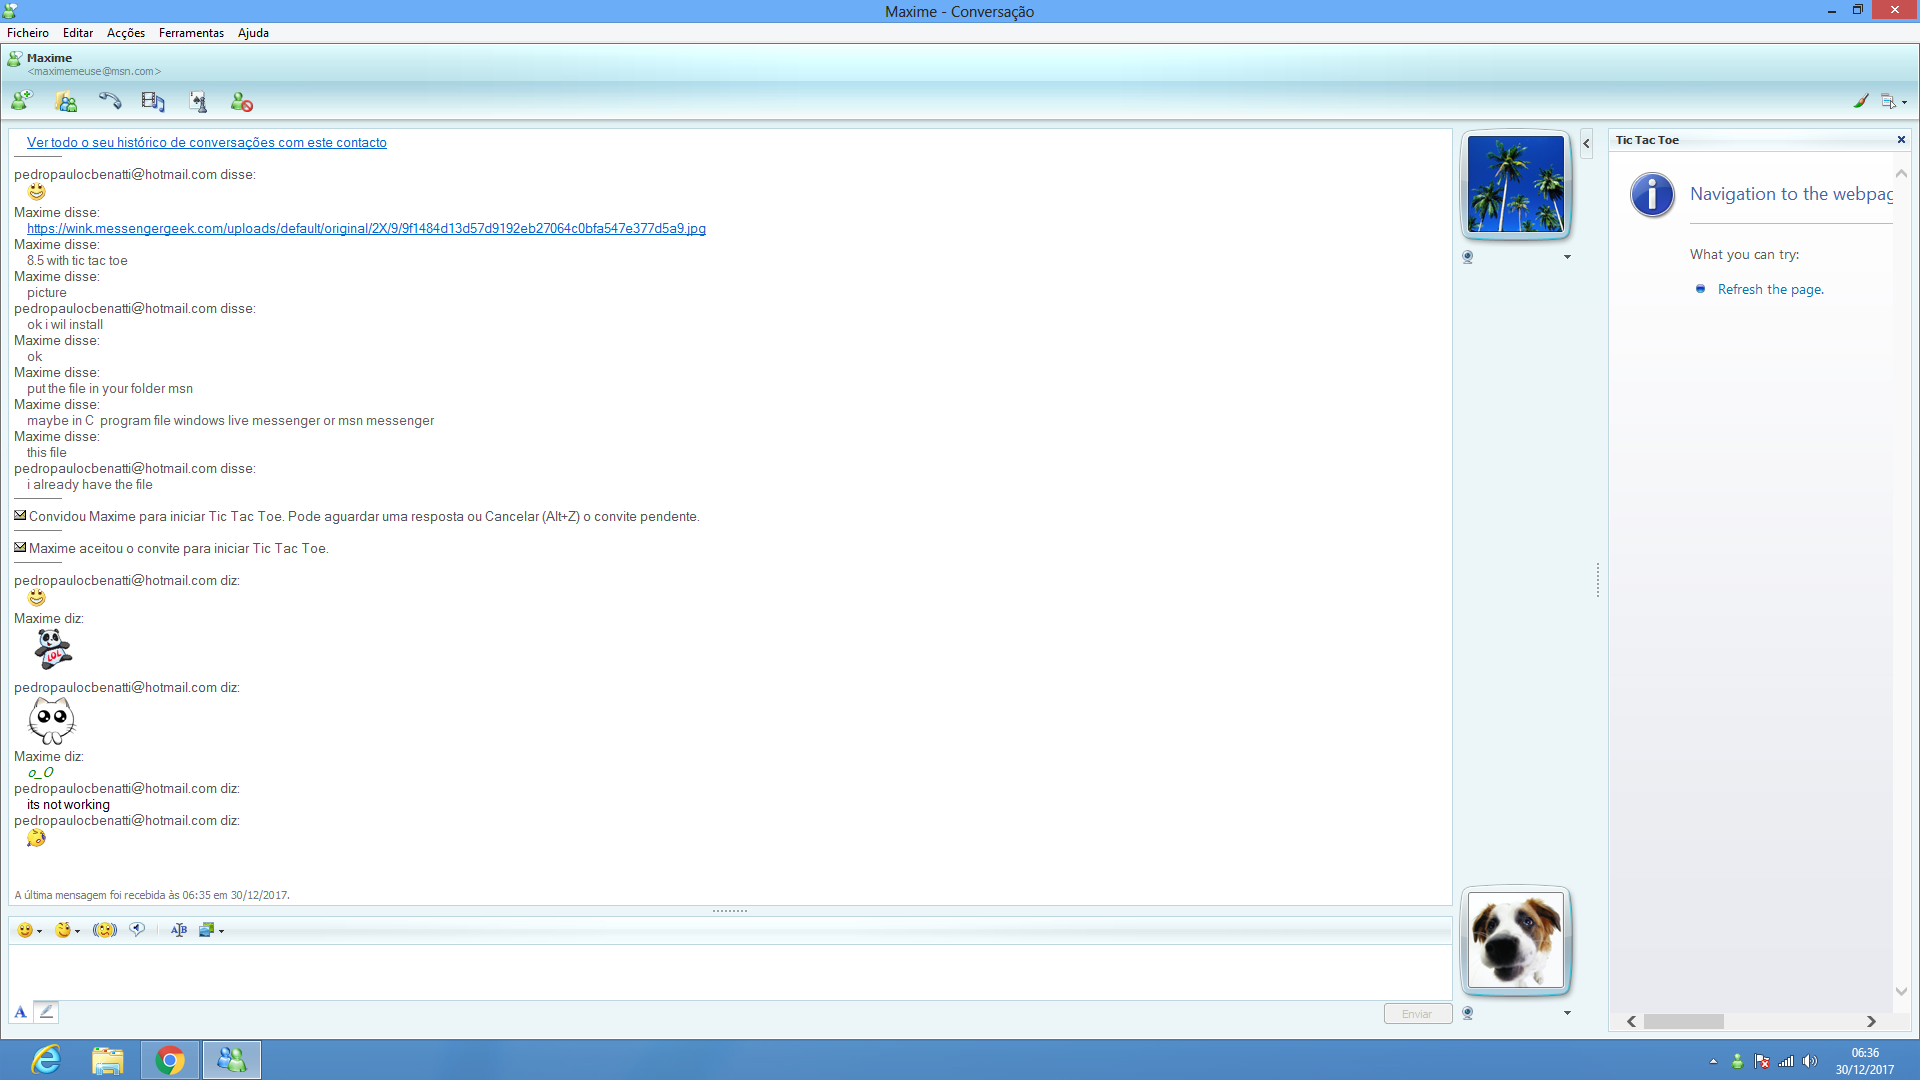Start a voice call with phone icon
The image size is (1920, 1080).
click(110, 101)
